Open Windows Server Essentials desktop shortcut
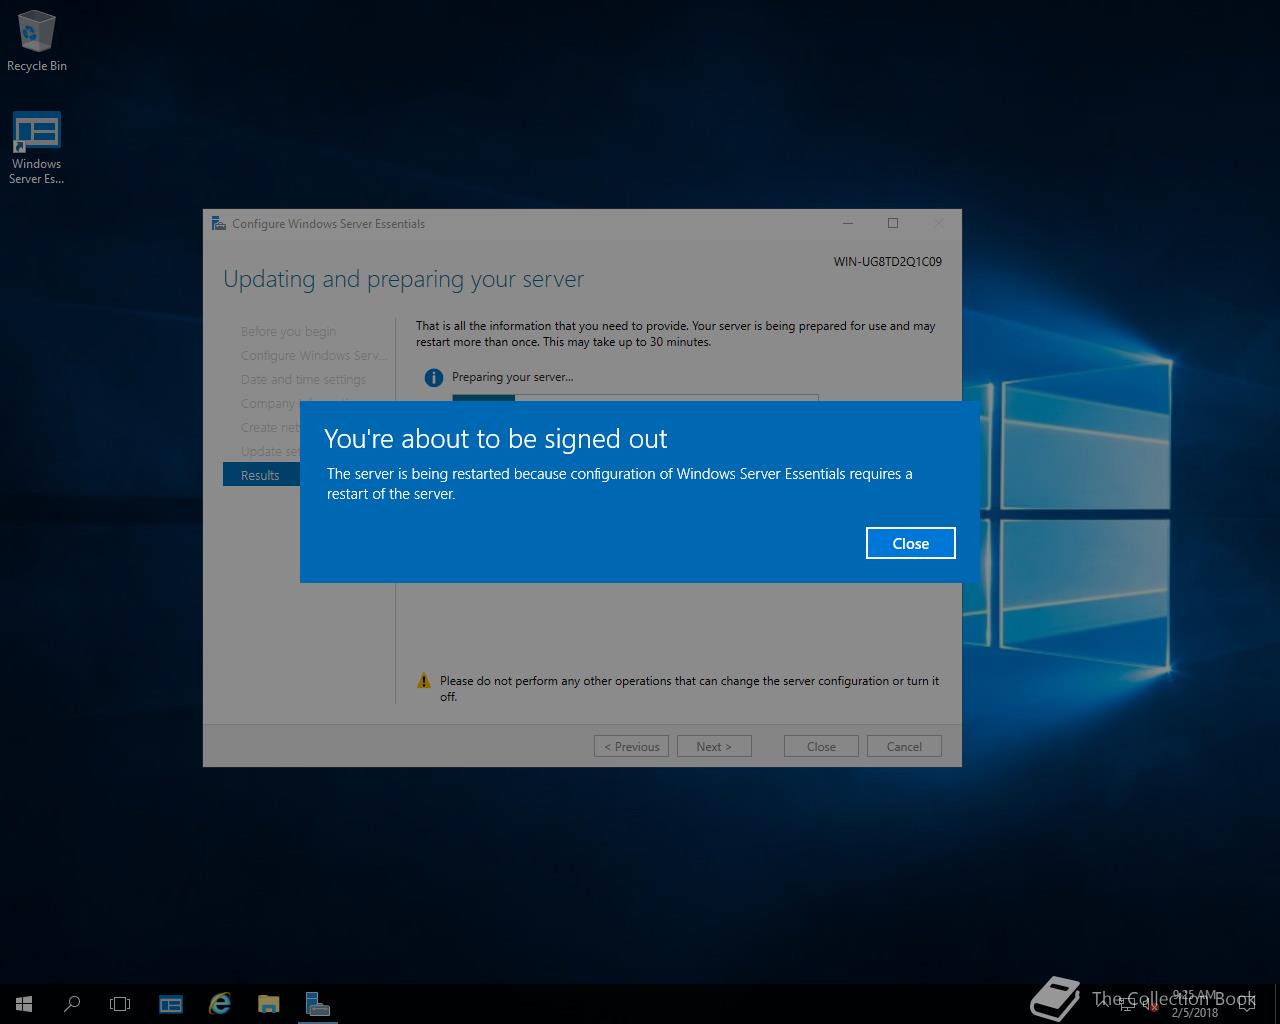The image size is (1280, 1024). coord(37,148)
